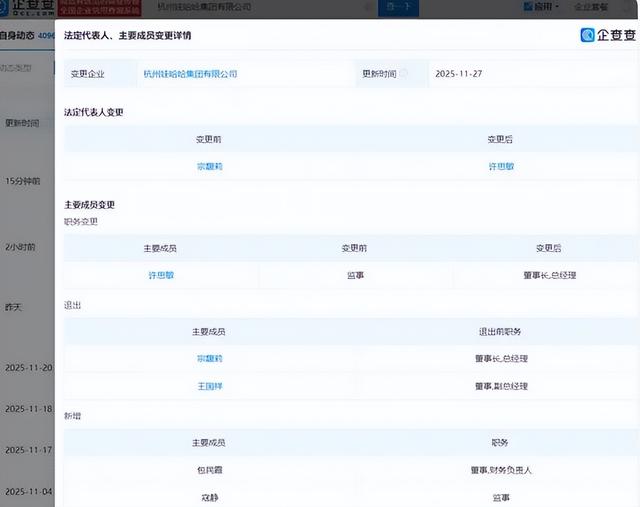
Task: Clear the search field with the x icon
Action: point(367,7)
